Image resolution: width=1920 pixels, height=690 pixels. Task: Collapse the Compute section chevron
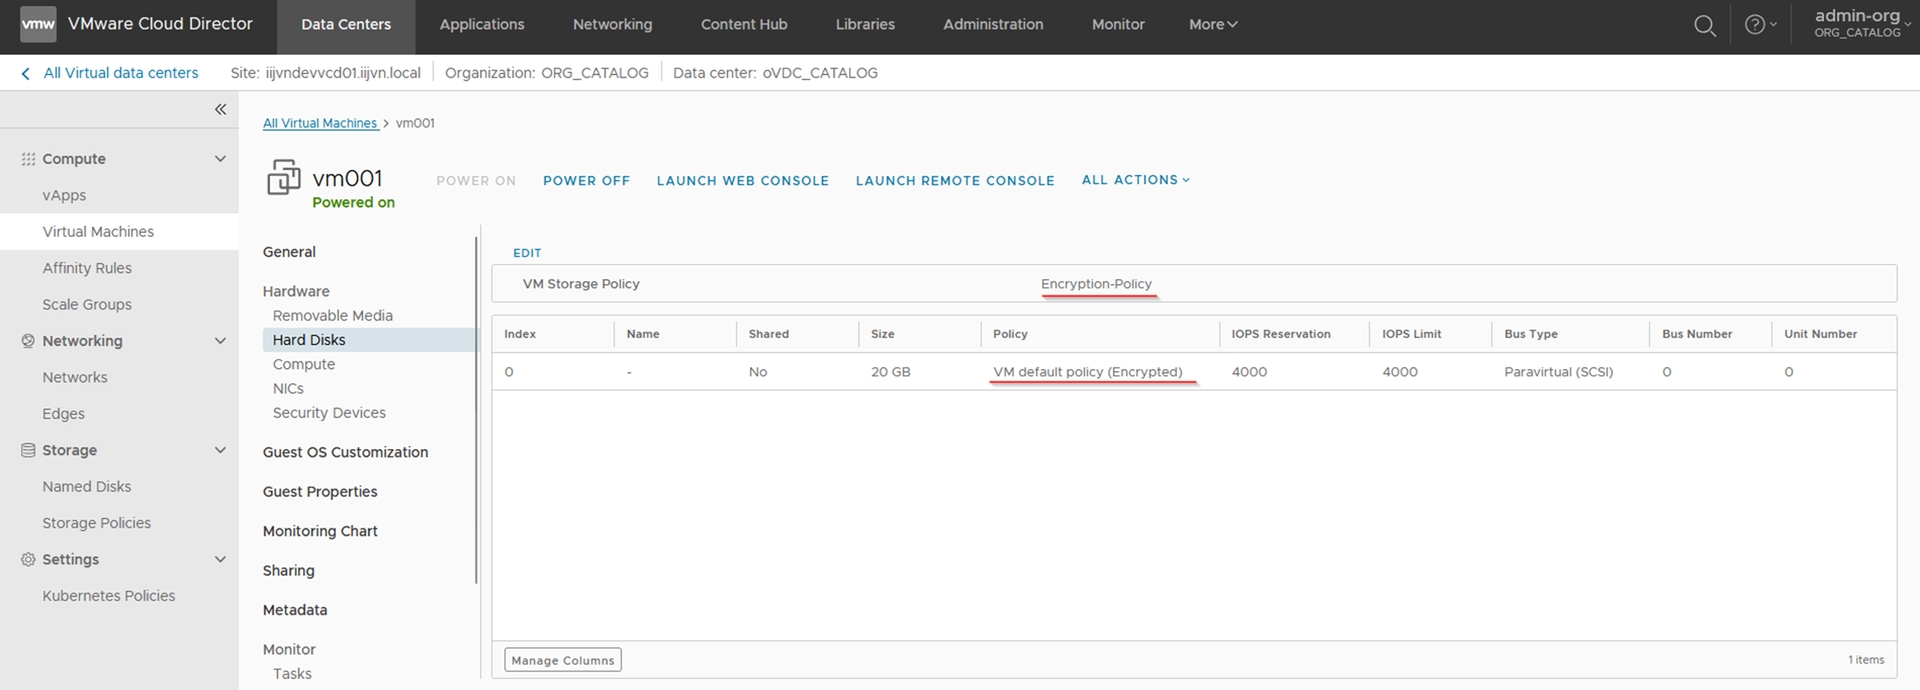coord(220,159)
